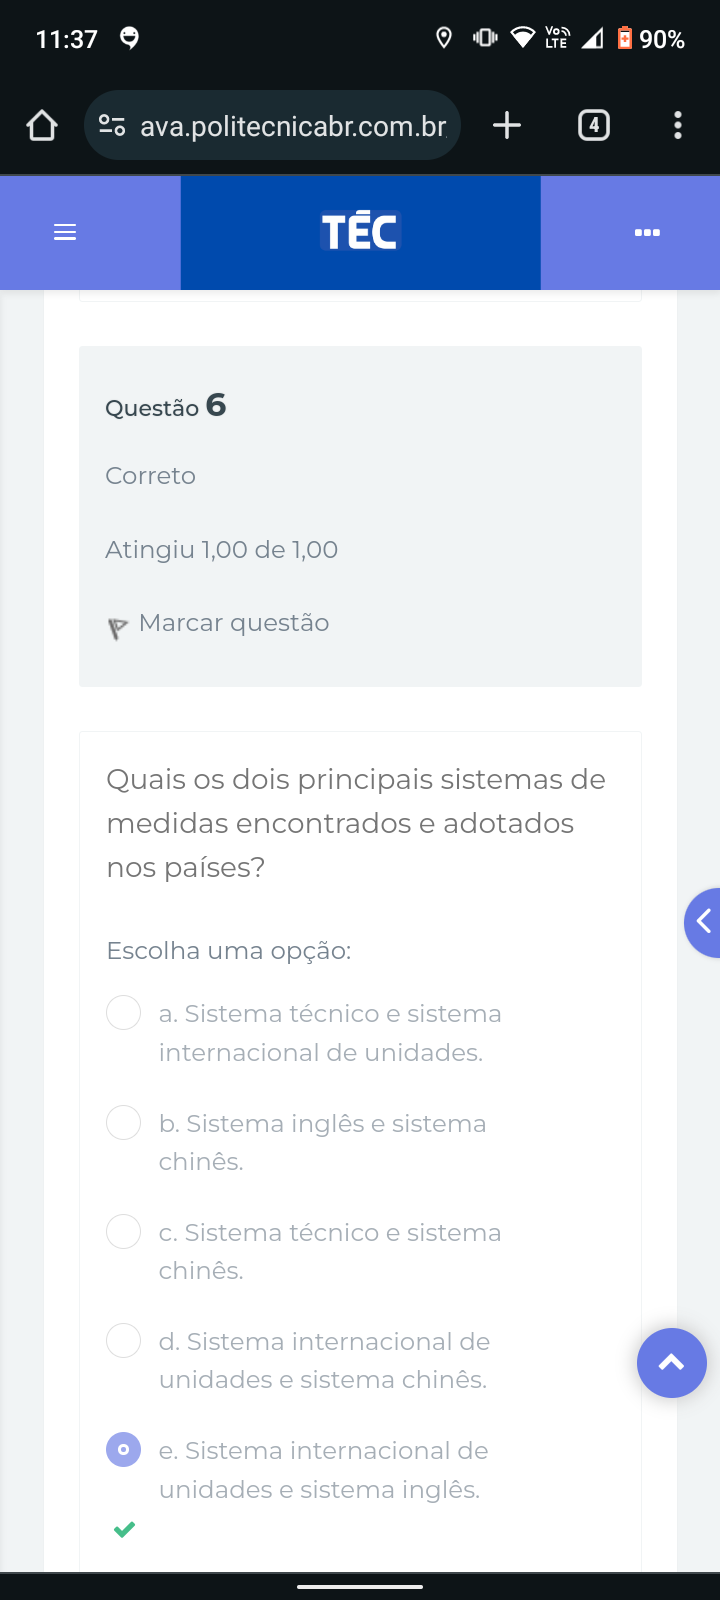Viewport: 720px width, 1600px height.
Task: Click the flag icon for Marcar questão
Action: point(118,628)
